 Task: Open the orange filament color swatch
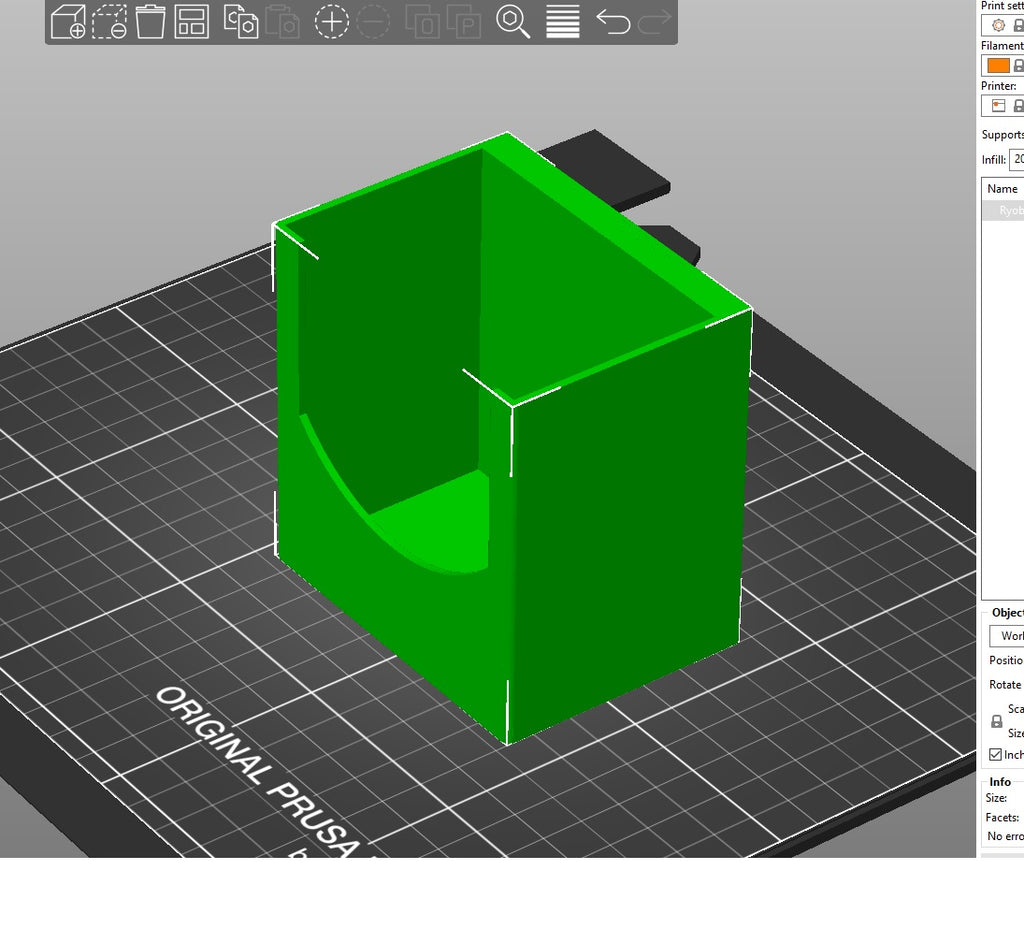(x=998, y=65)
